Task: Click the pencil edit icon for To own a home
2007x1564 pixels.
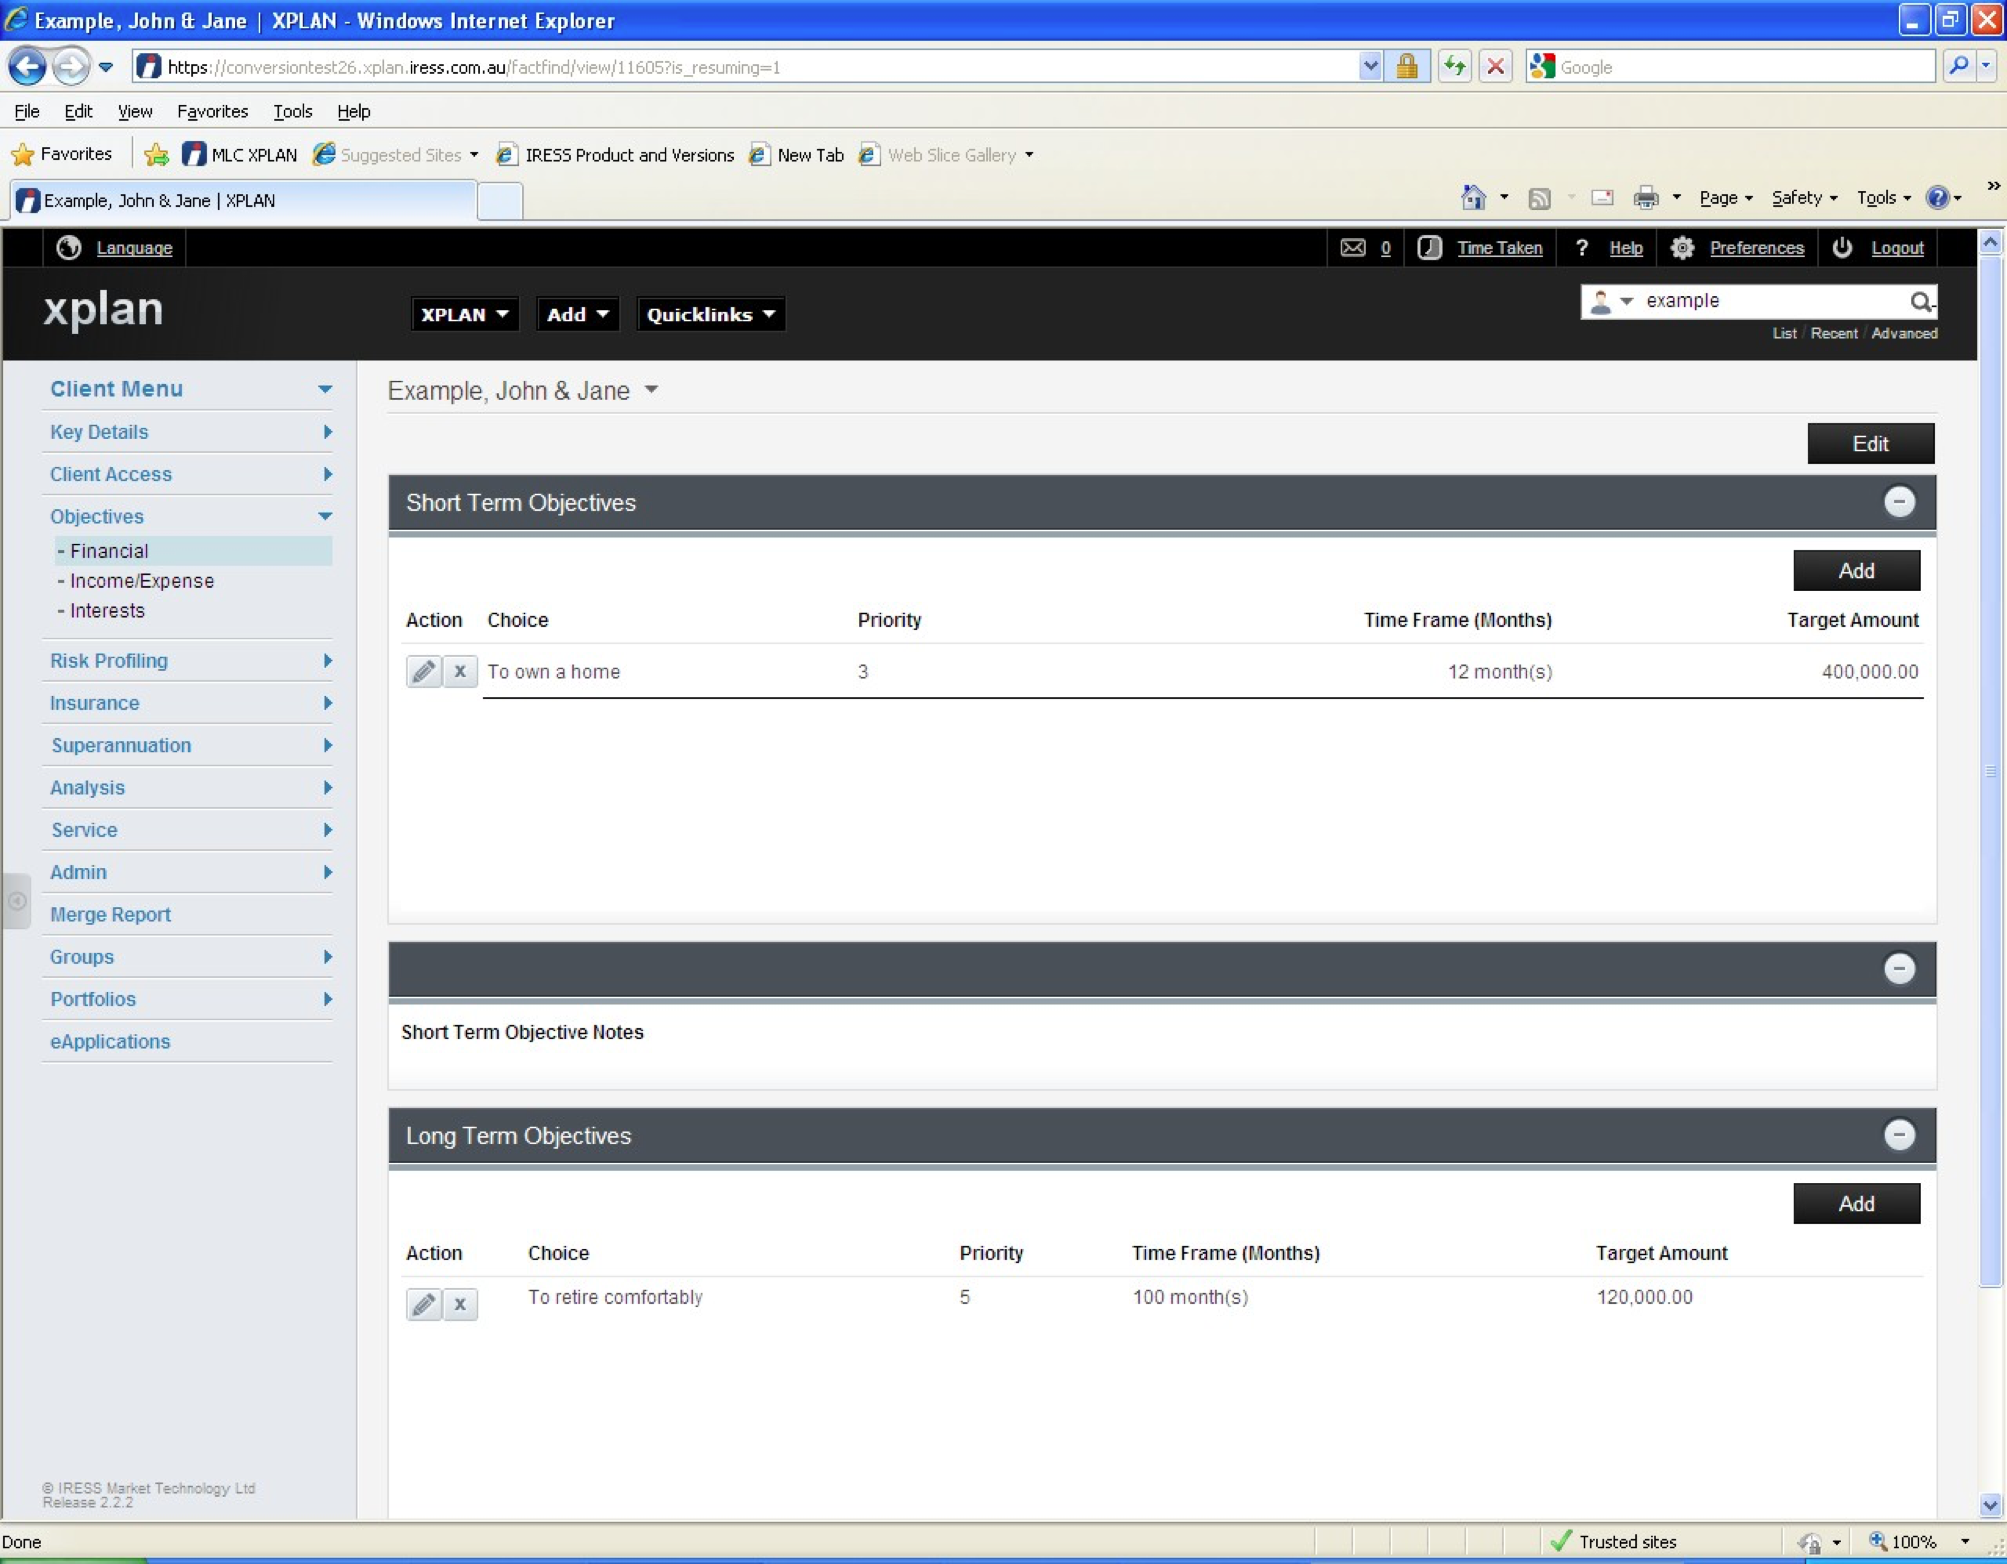Action: pyautogui.click(x=423, y=671)
